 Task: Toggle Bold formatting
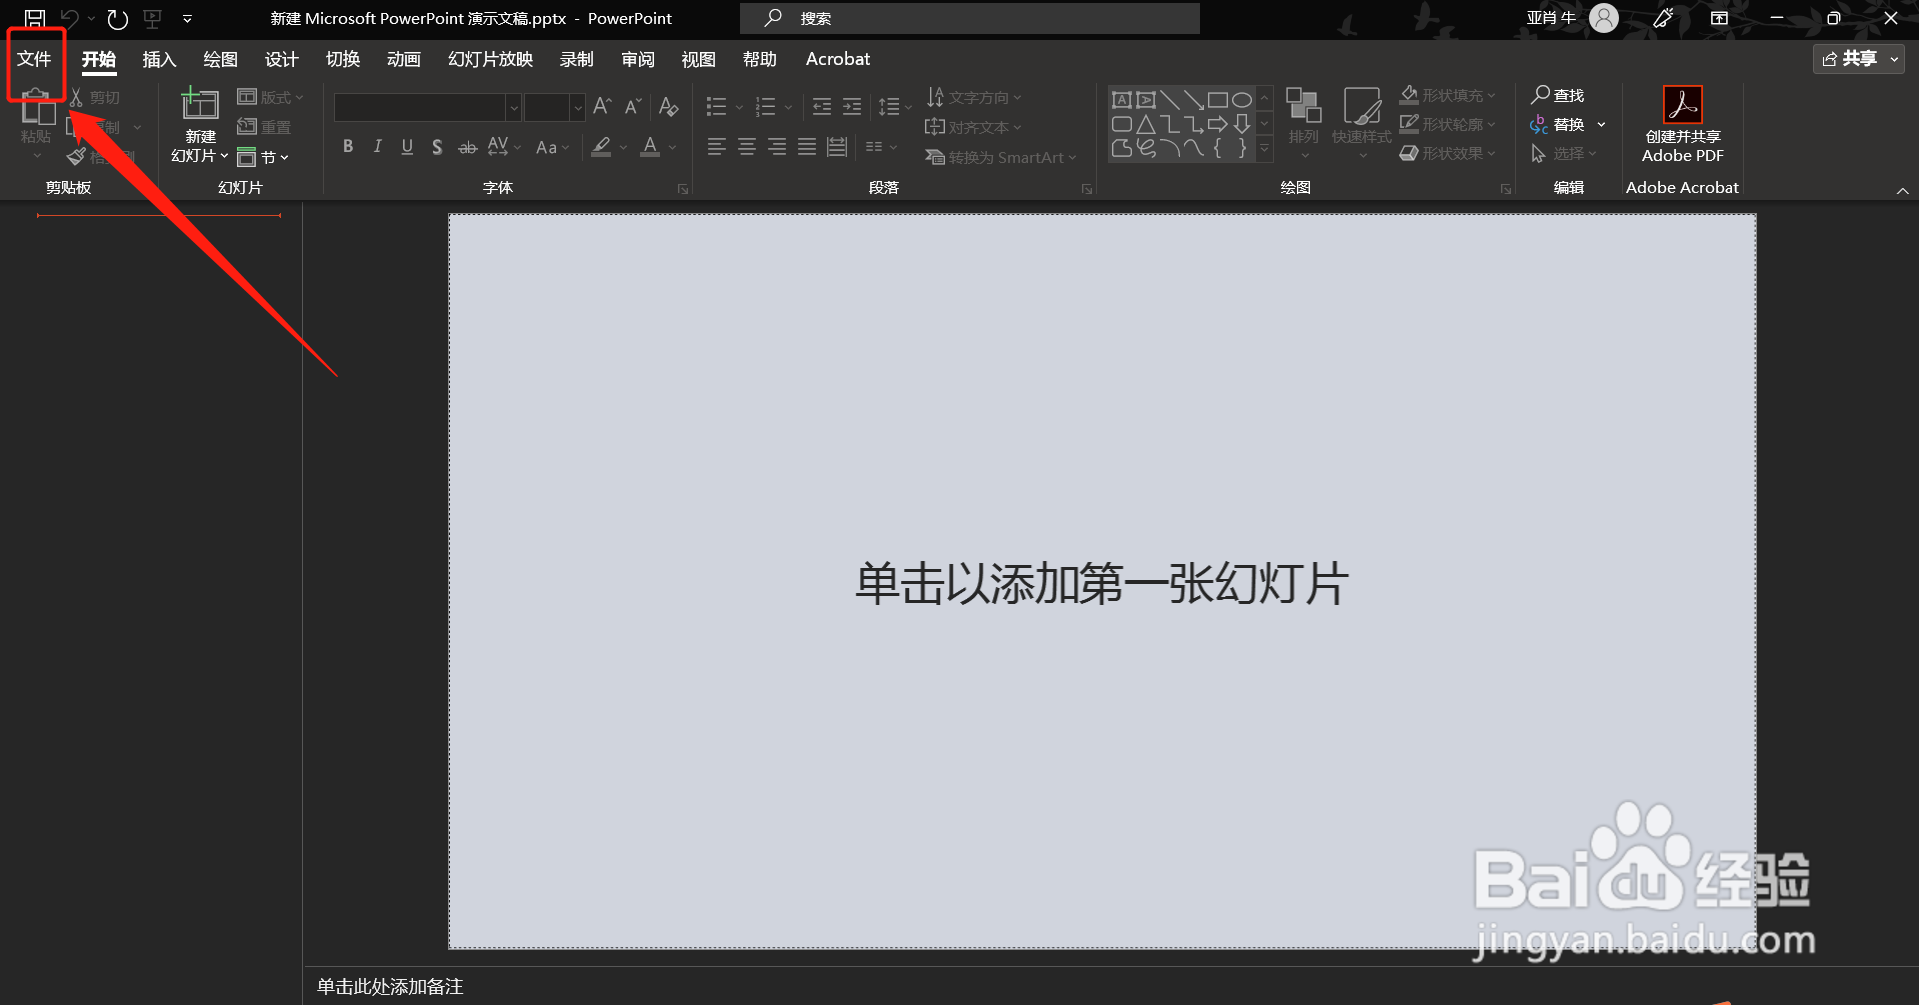pos(348,147)
